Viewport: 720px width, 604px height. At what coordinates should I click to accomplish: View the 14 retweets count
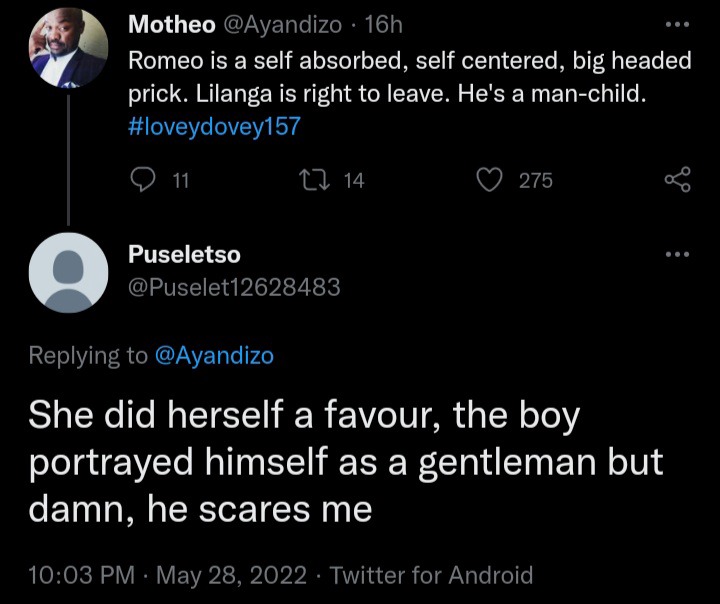[x=354, y=181]
